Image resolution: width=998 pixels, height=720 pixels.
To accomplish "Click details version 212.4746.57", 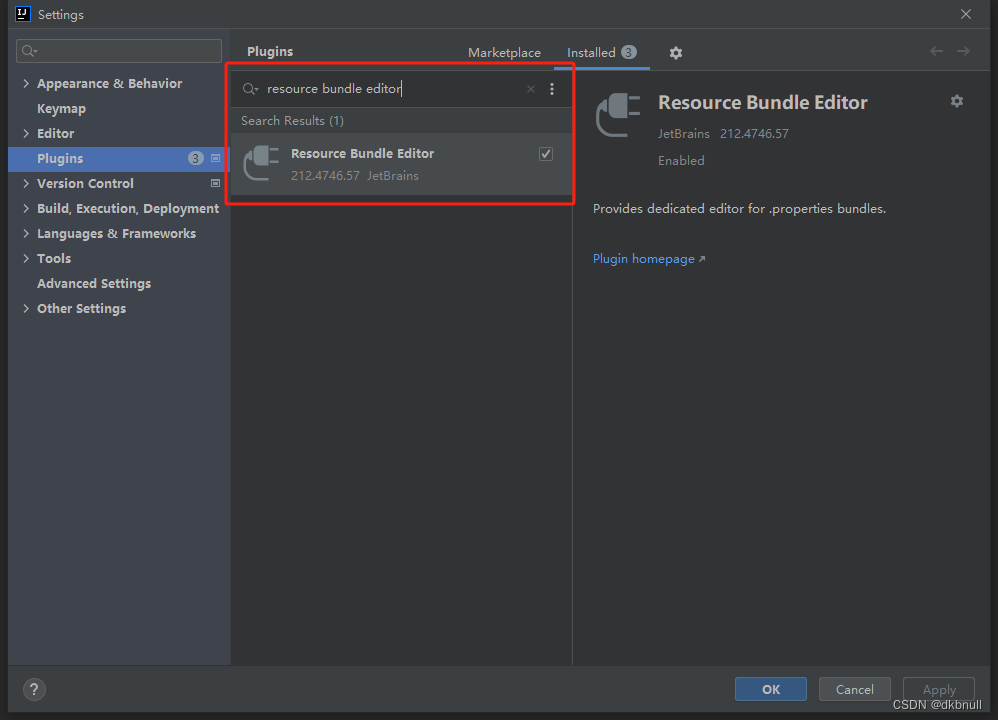I will click(x=754, y=134).
